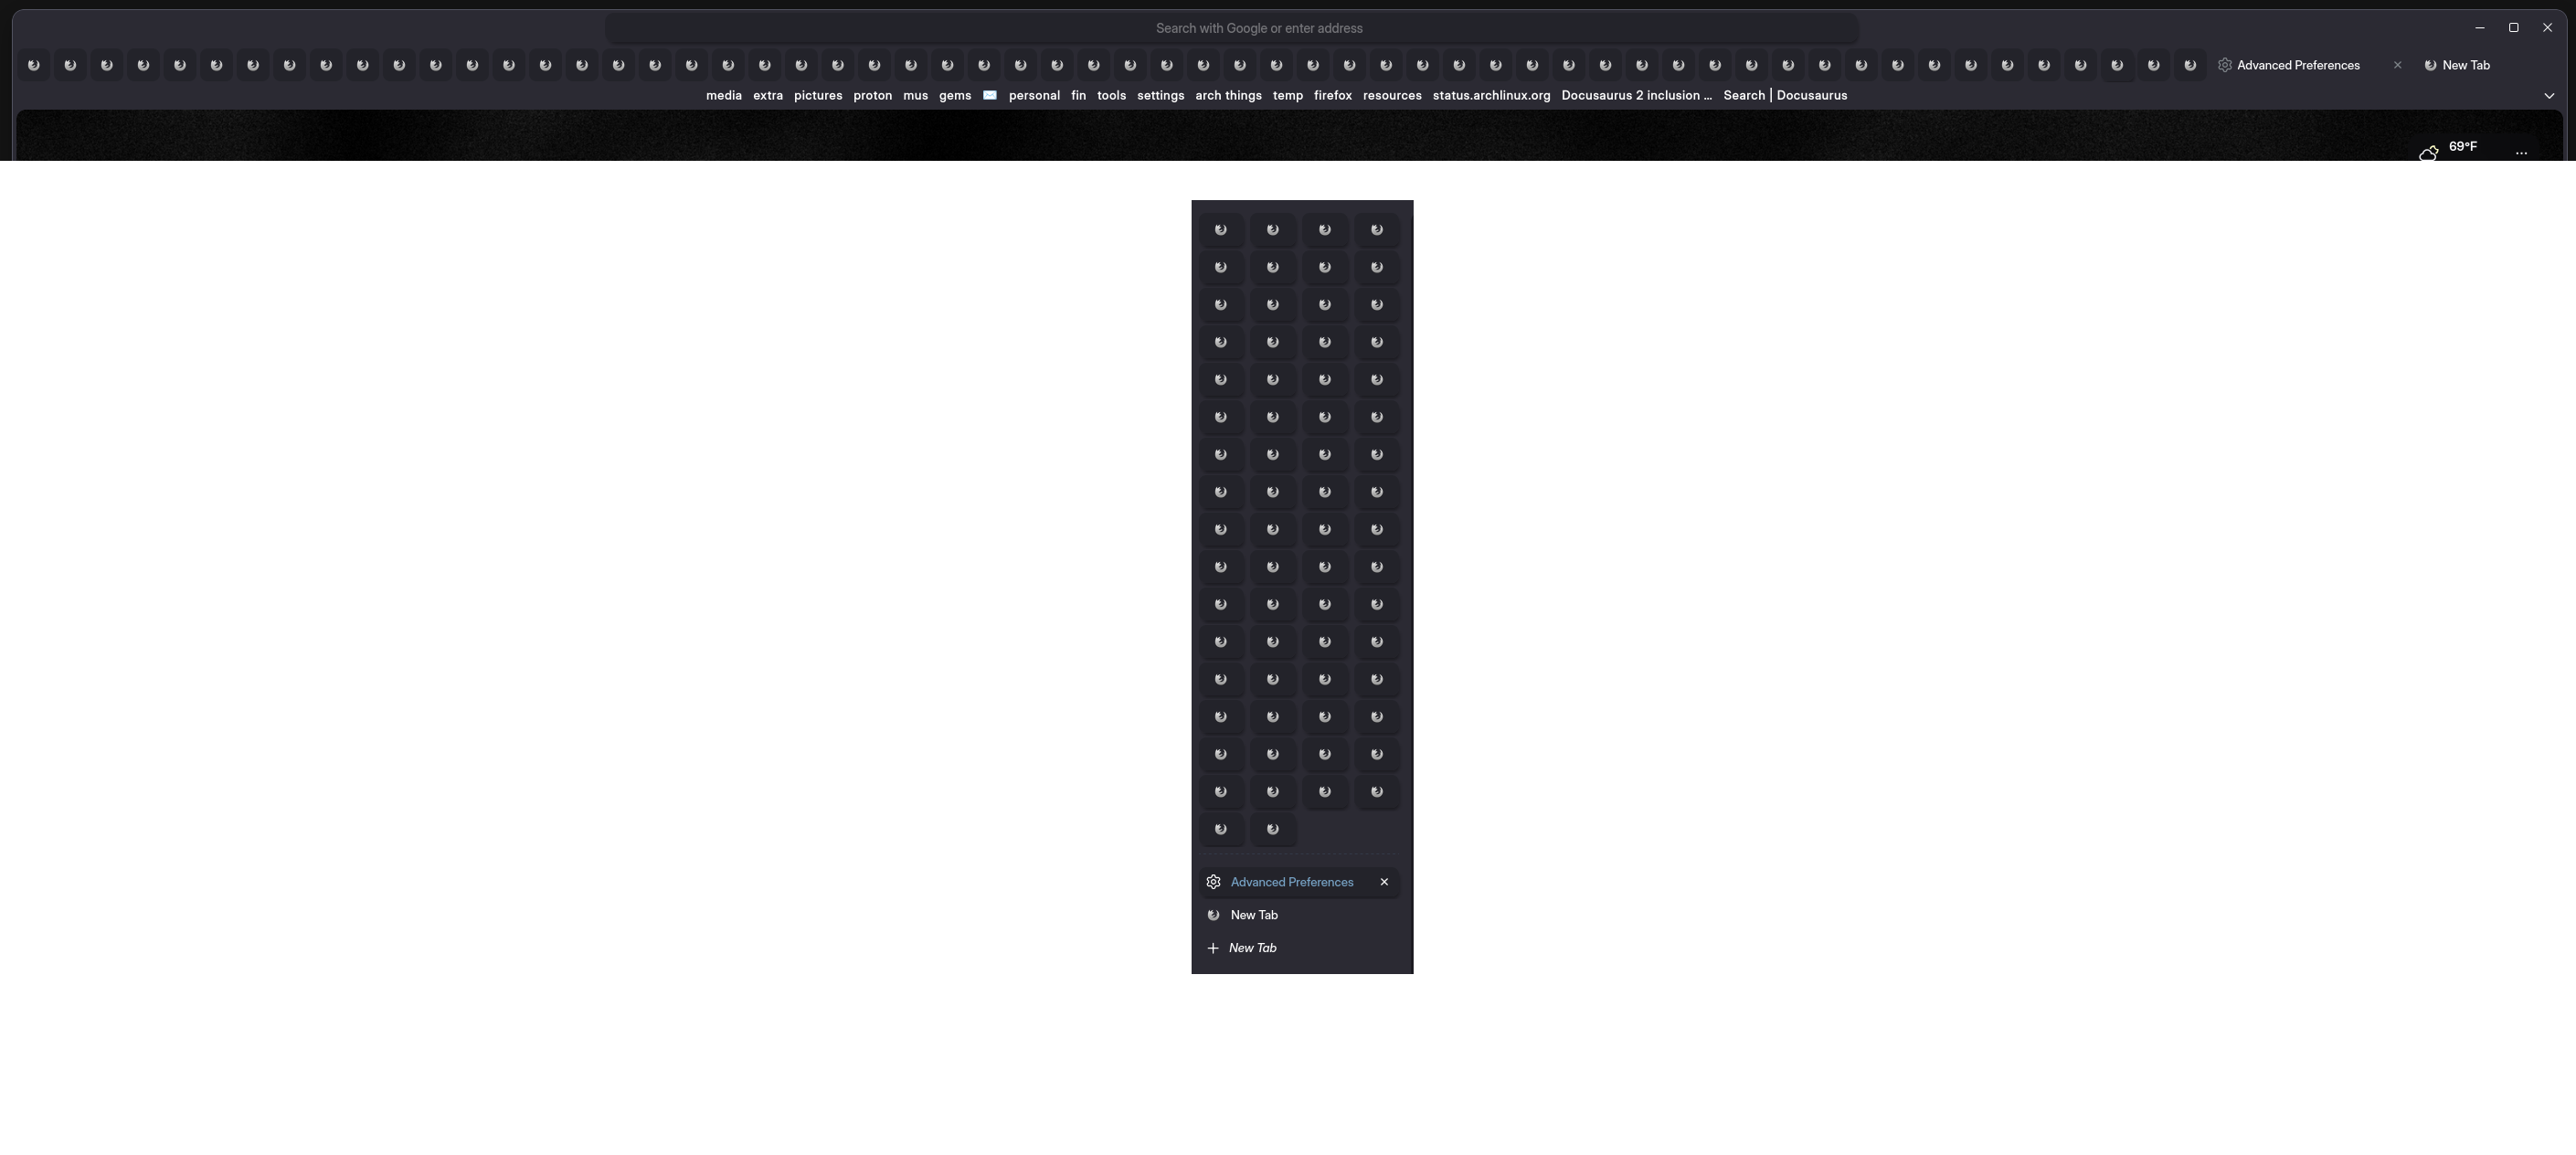Viewport: 2576px width, 1155px height.
Task: Expand the bookmarks toolbar overflow chevron
Action: click(2549, 96)
